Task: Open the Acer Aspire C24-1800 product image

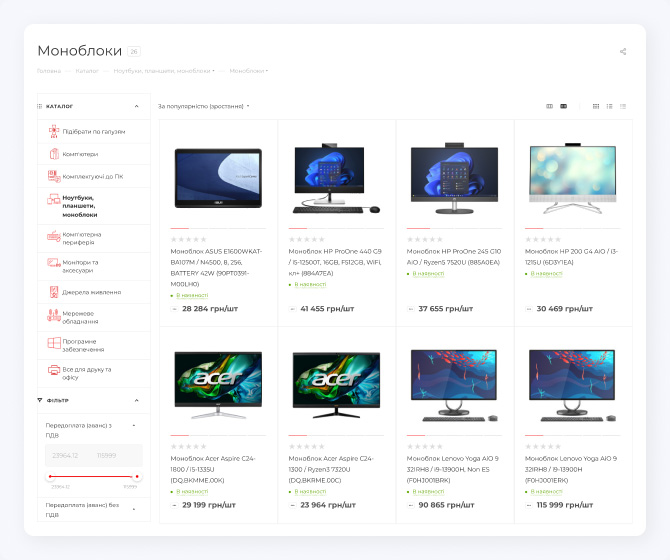Action: tap(218, 384)
